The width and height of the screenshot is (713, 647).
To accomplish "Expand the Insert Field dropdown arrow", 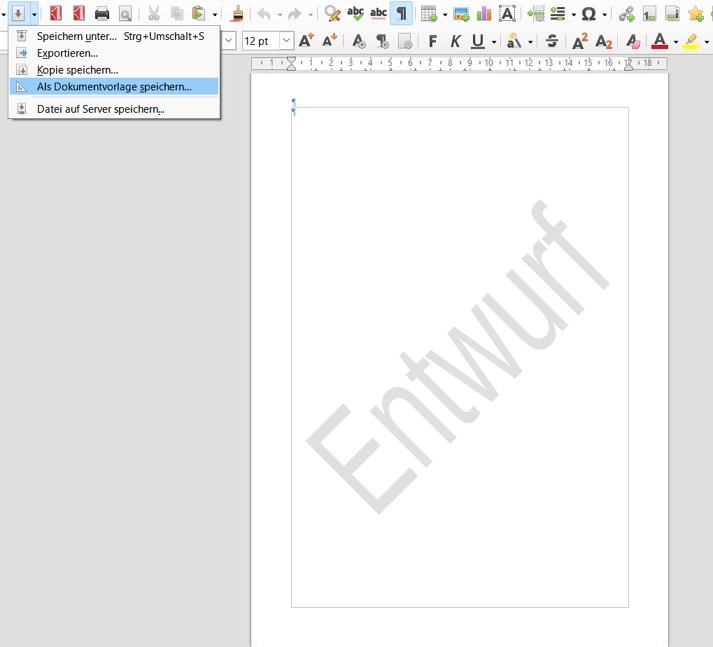I will point(573,15).
